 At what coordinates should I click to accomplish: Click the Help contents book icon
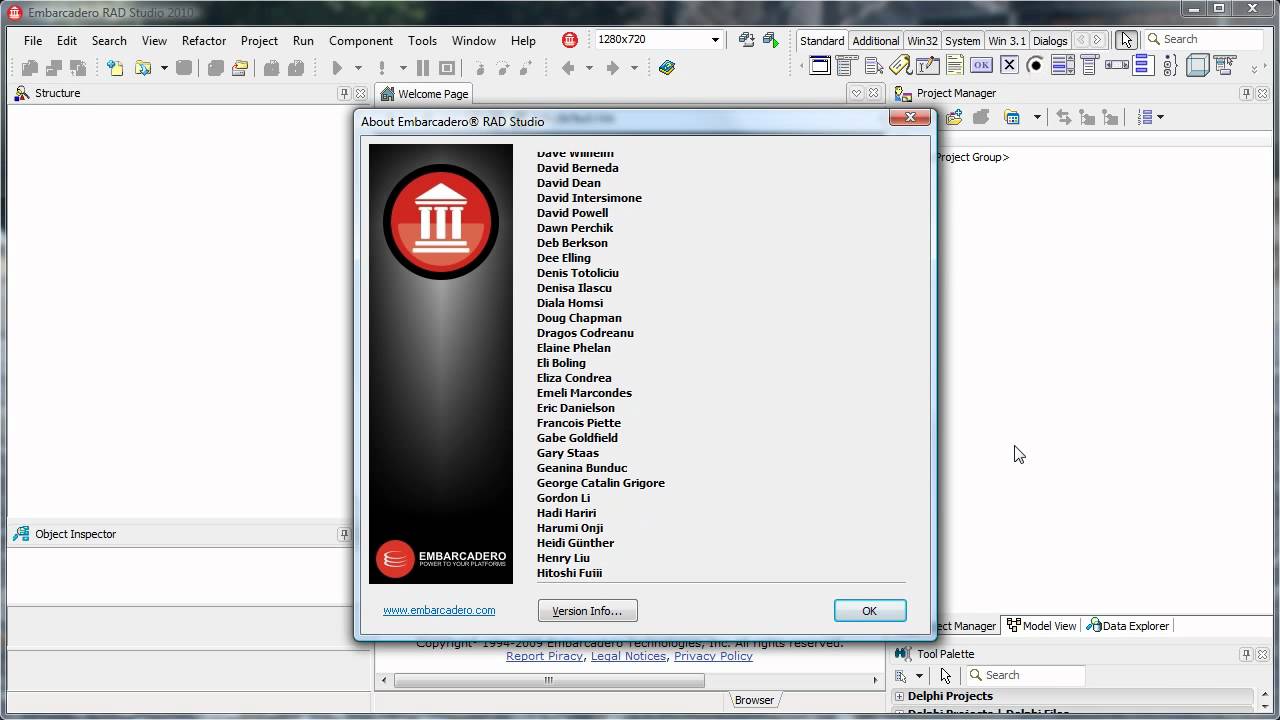(667, 68)
